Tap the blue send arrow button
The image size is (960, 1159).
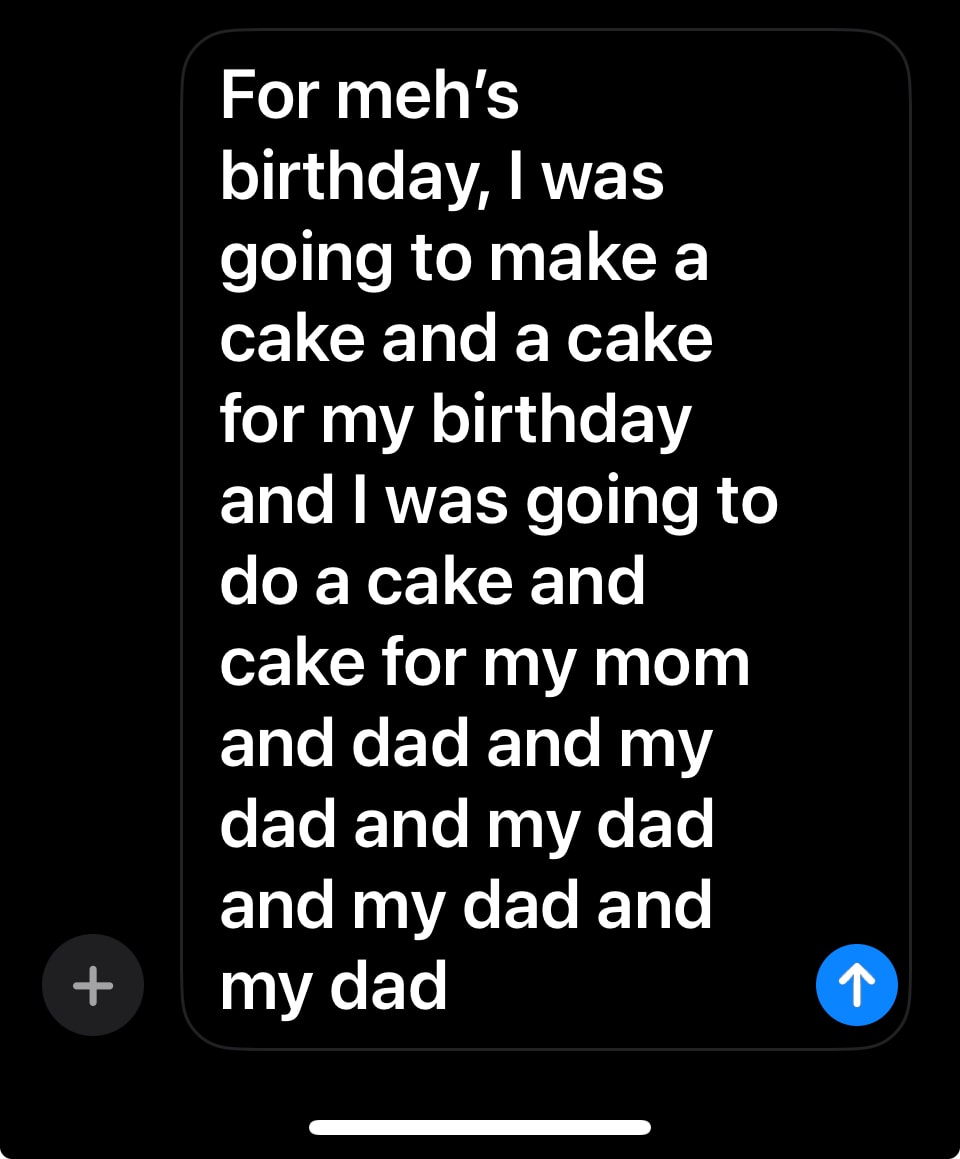(x=856, y=985)
